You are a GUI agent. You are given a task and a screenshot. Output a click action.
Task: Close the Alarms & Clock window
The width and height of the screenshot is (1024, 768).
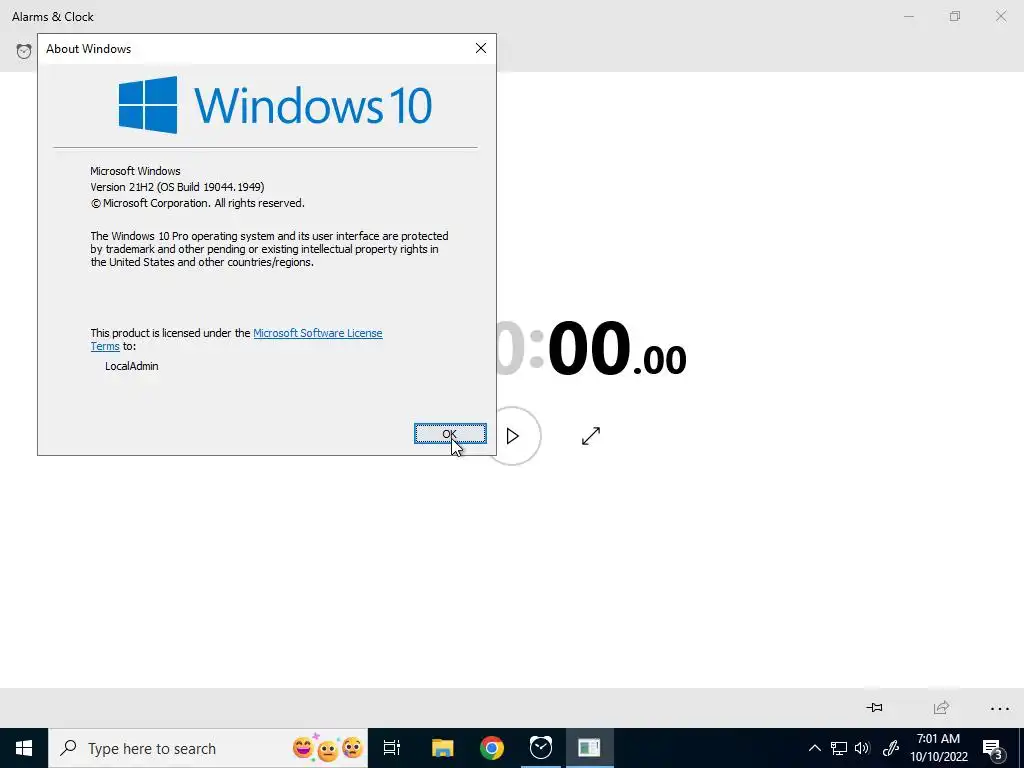1000,16
